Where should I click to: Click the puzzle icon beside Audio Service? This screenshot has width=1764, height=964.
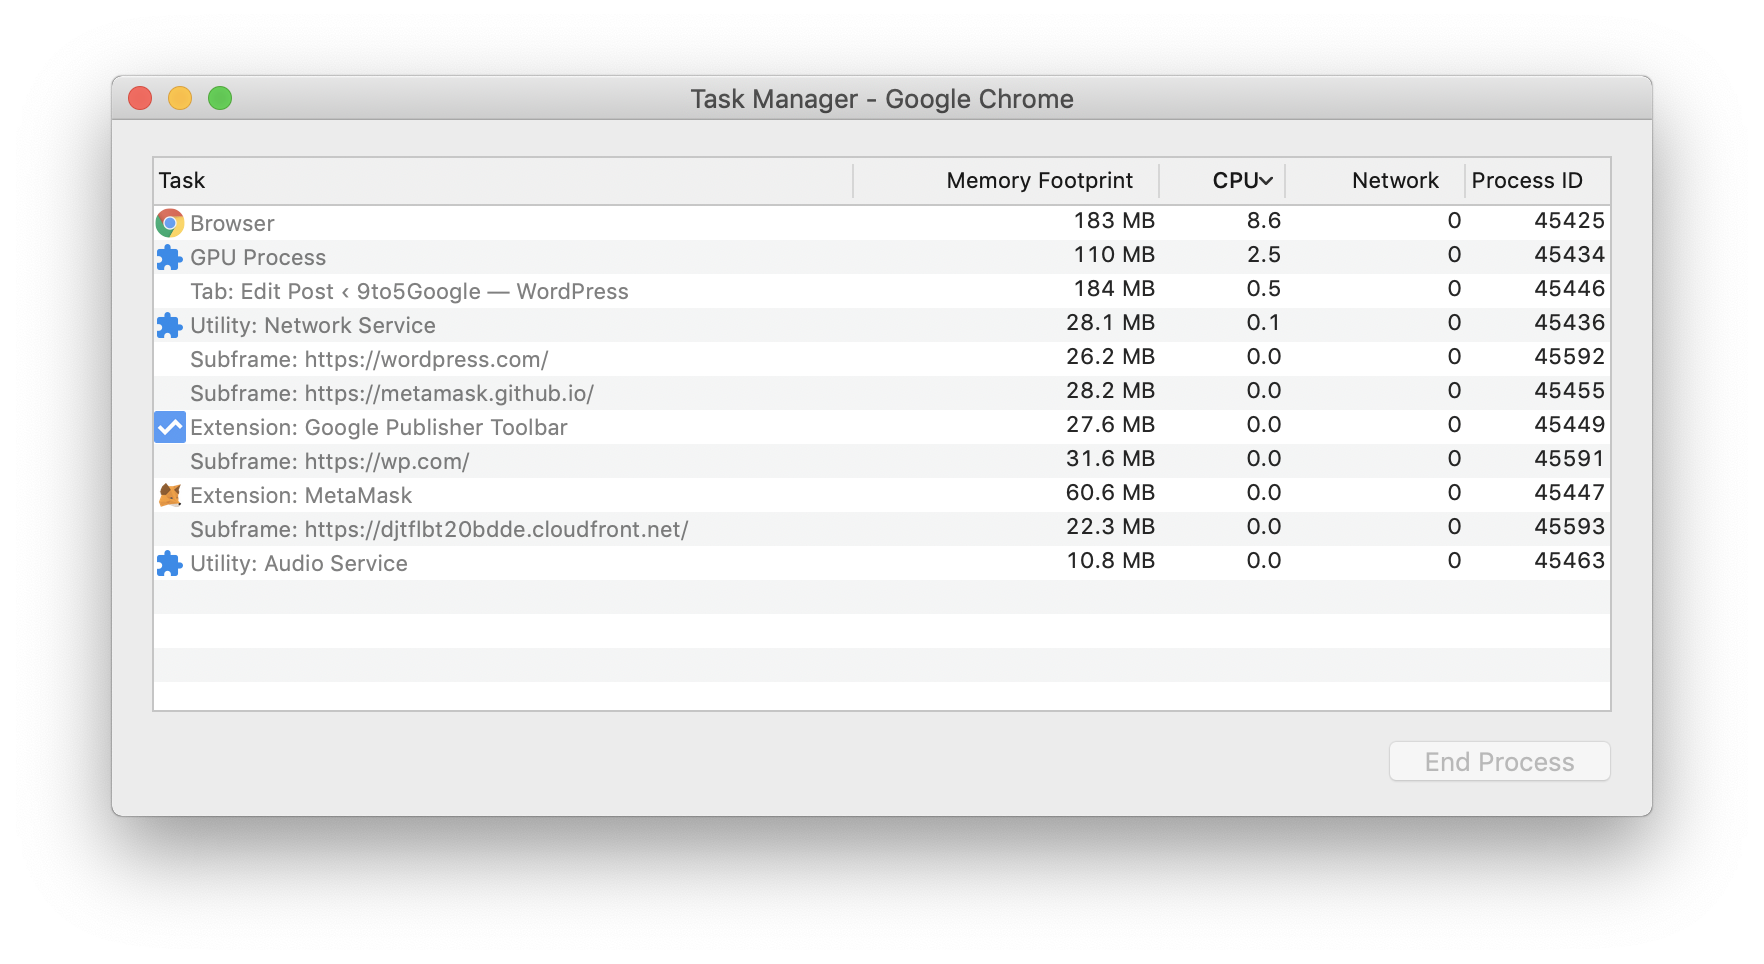click(169, 563)
